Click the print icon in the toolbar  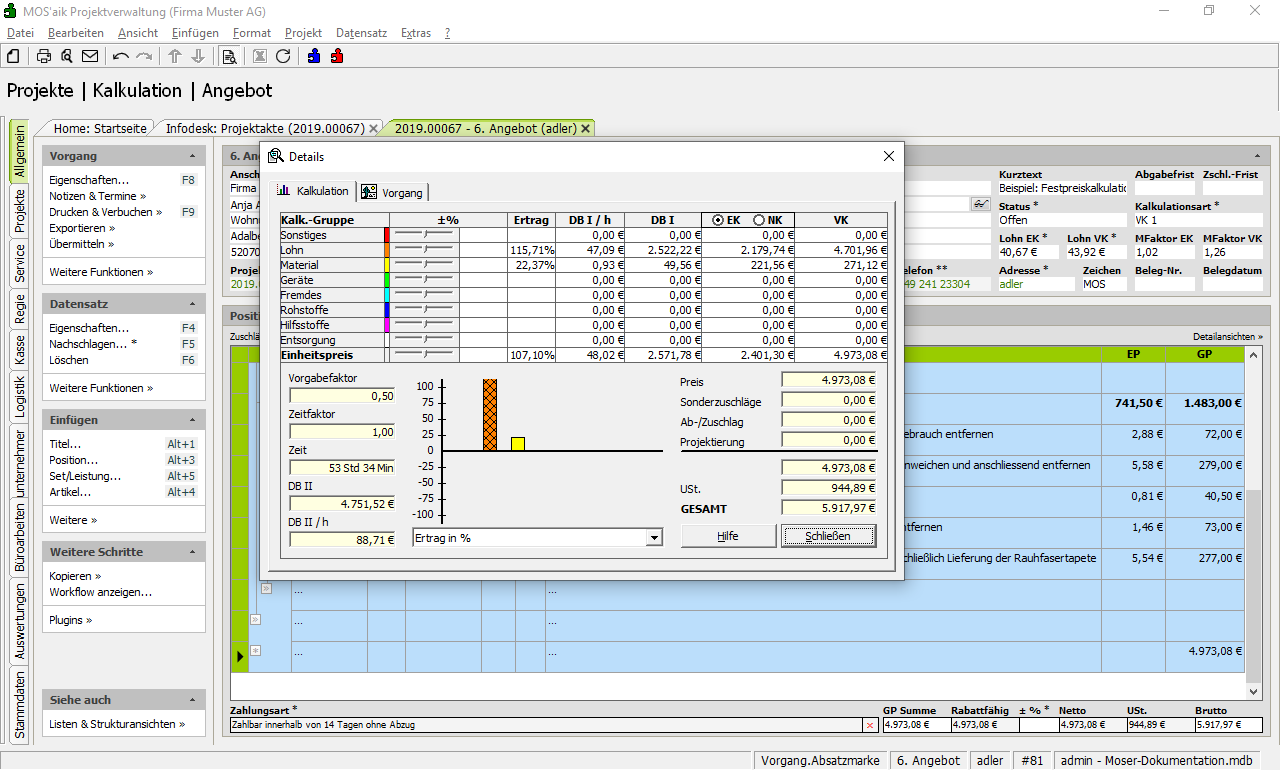44,56
